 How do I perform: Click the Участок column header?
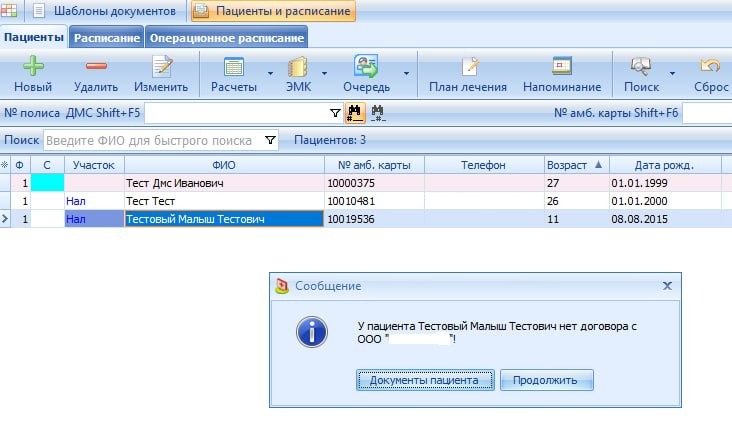(x=94, y=165)
